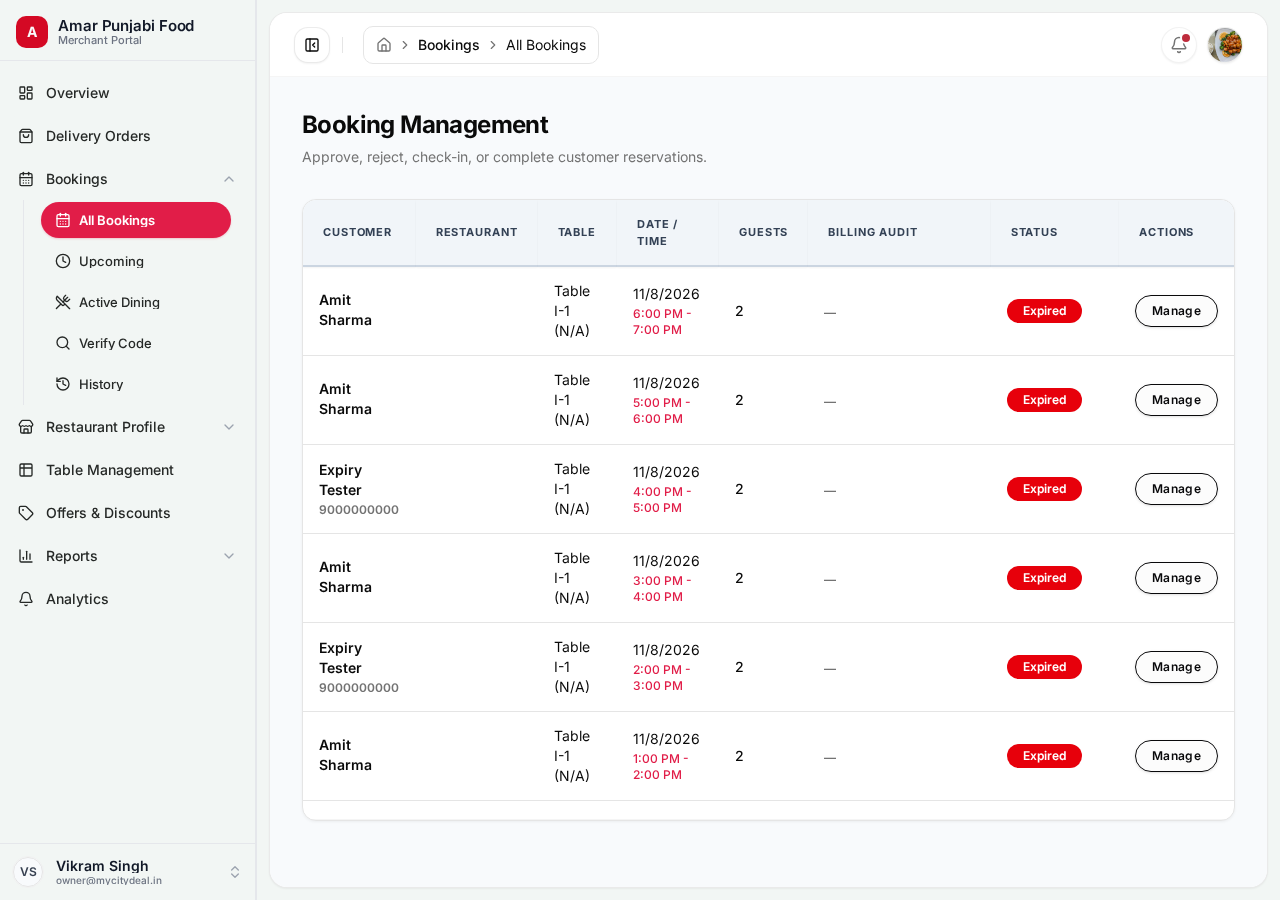Toggle the sidebar collapse icon

pyautogui.click(x=312, y=45)
